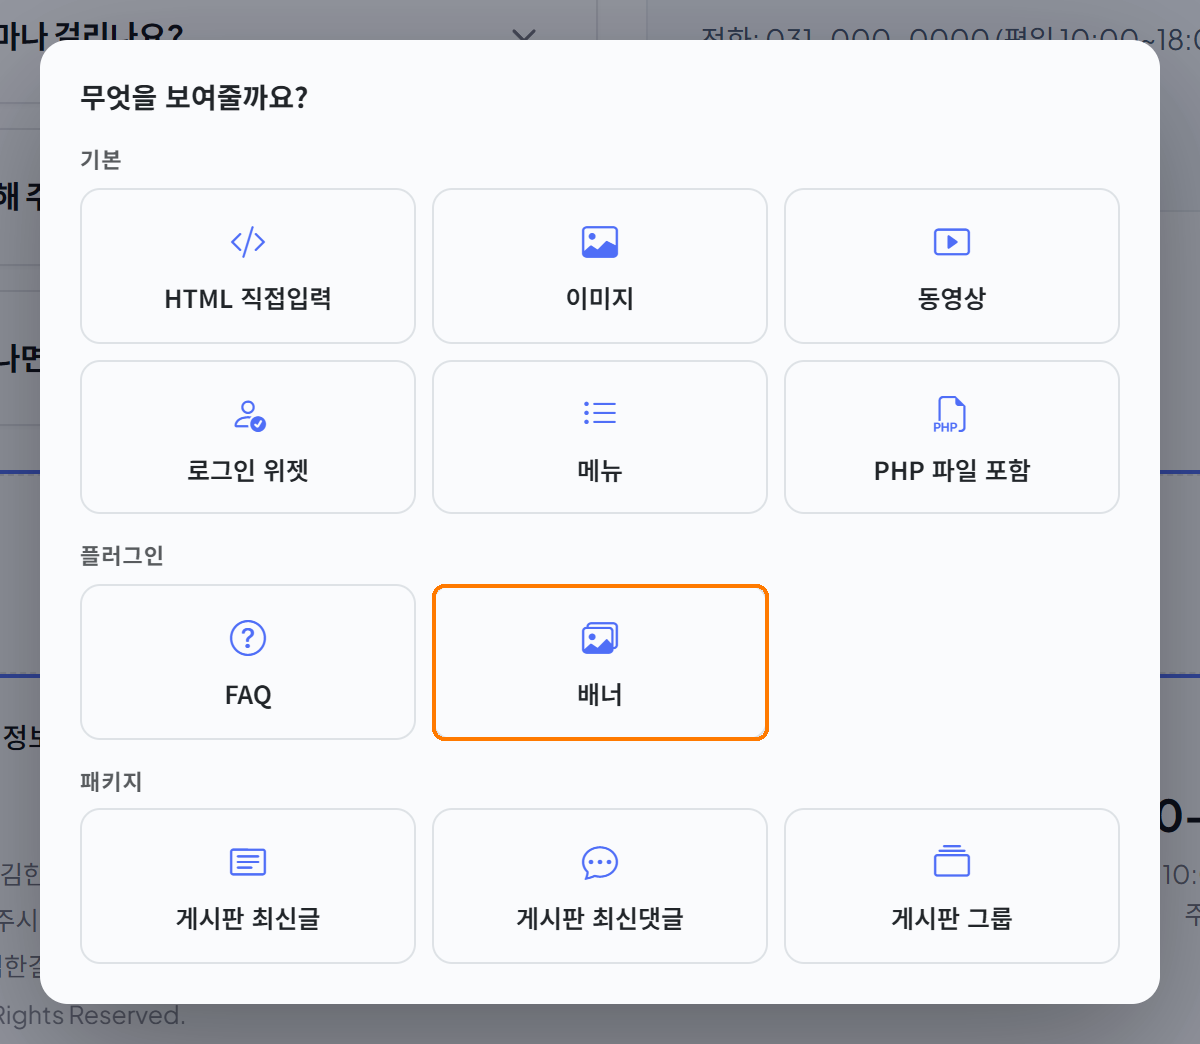Click the user-check icon for 로그인 위젯
This screenshot has width=1200, height=1044.
click(249, 415)
